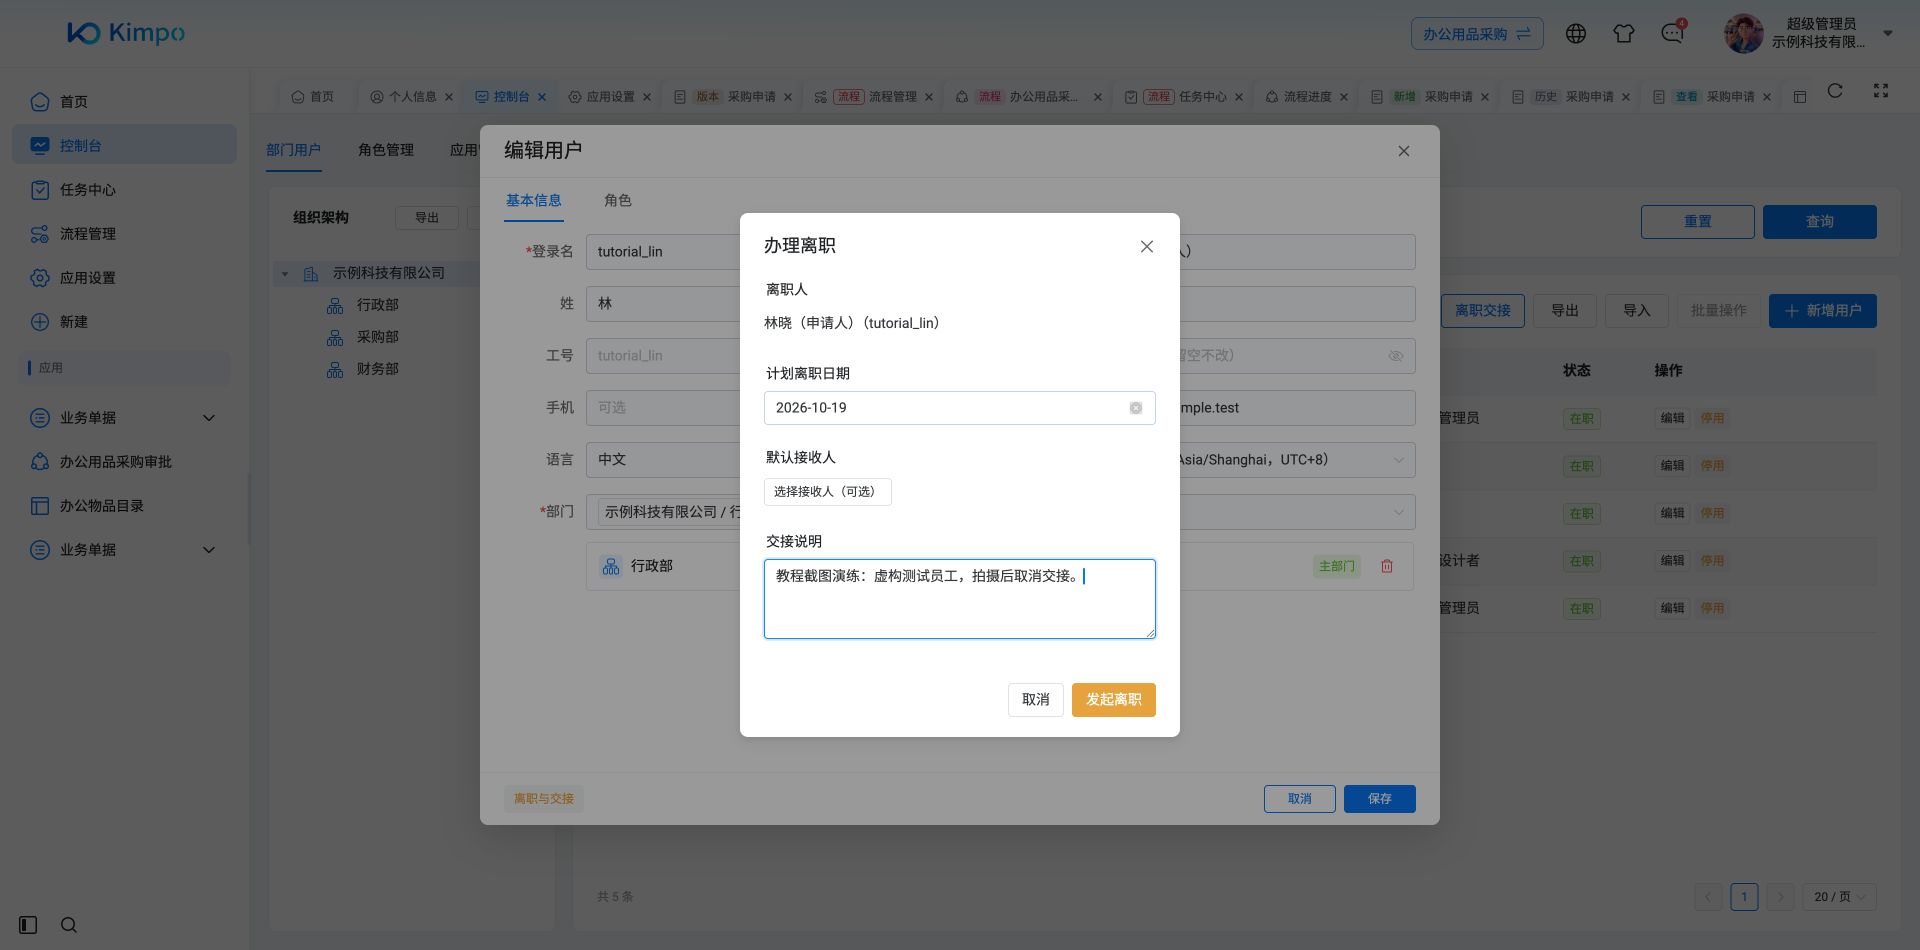Open the language globe icon
This screenshot has height=950, width=1920.
tap(1576, 33)
